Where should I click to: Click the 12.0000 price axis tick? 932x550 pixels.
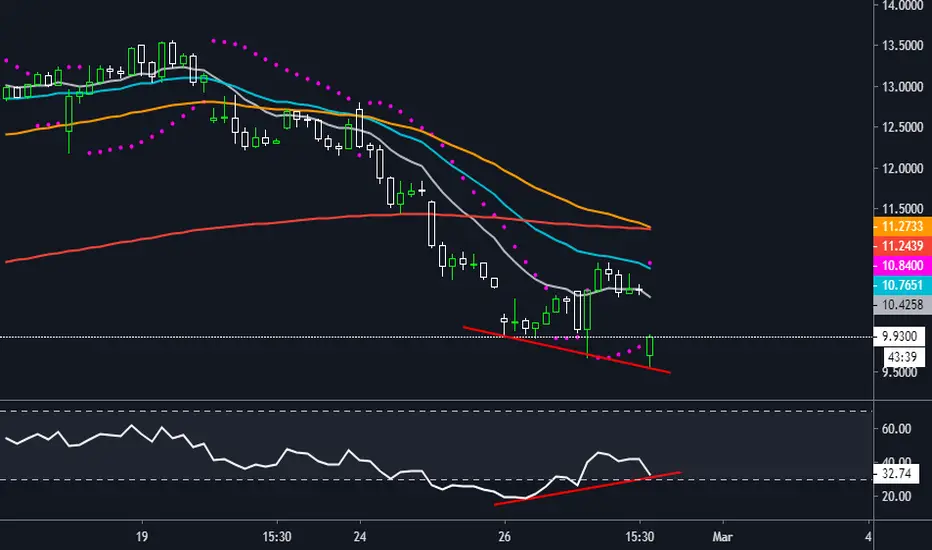[x=902, y=168]
